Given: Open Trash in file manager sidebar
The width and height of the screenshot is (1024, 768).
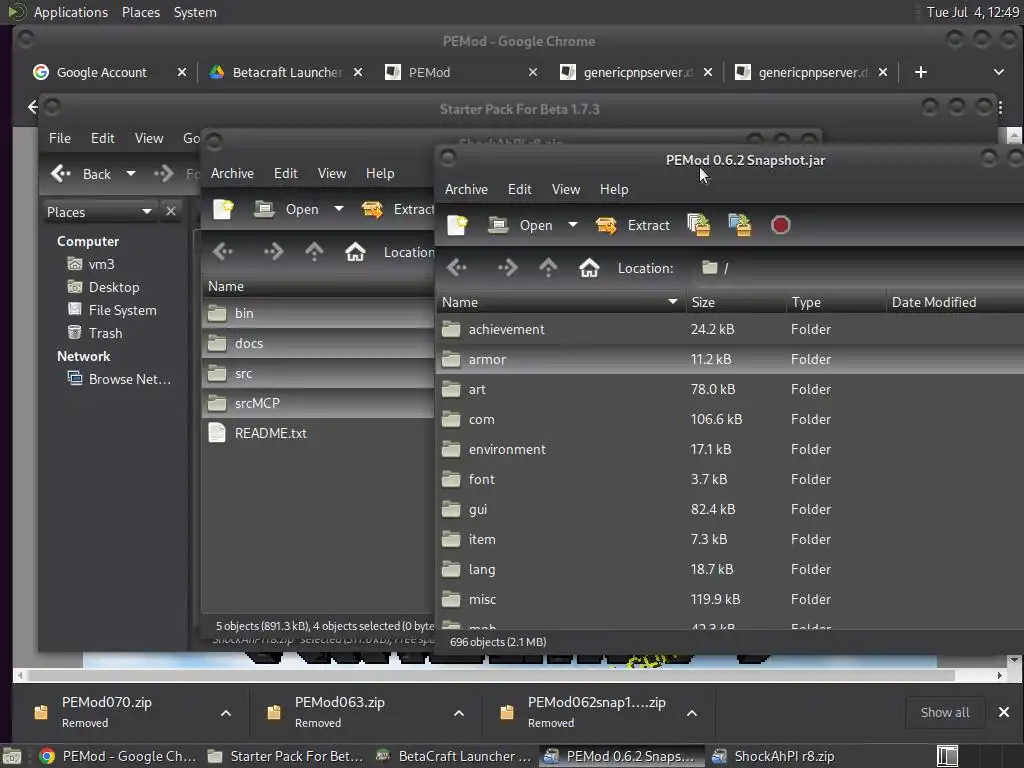Looking at the screenshot, I should (95, 333).
